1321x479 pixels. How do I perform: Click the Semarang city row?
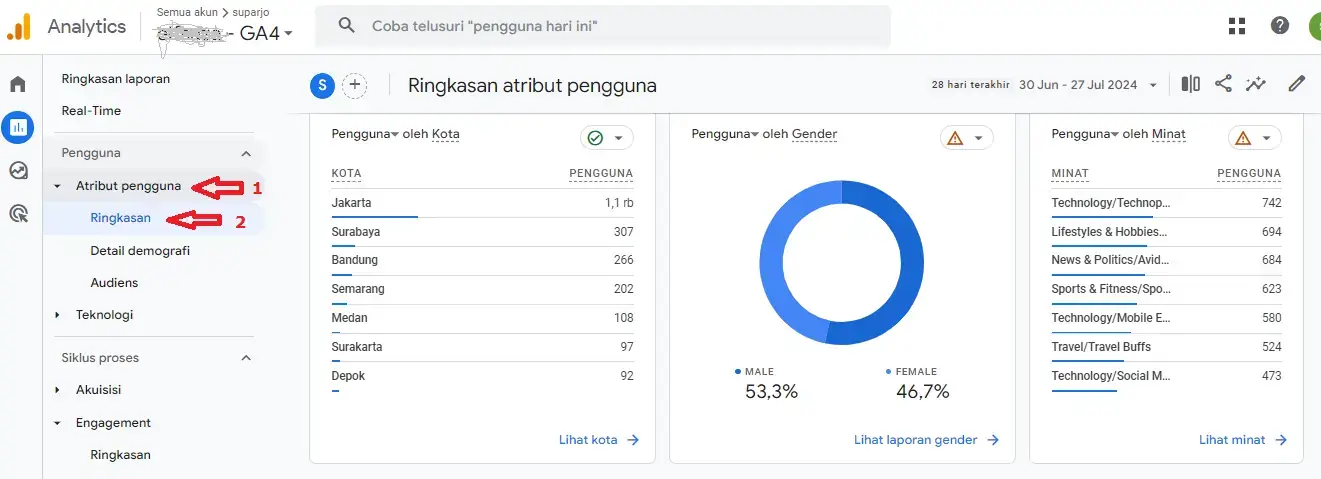tap(482, 289)
